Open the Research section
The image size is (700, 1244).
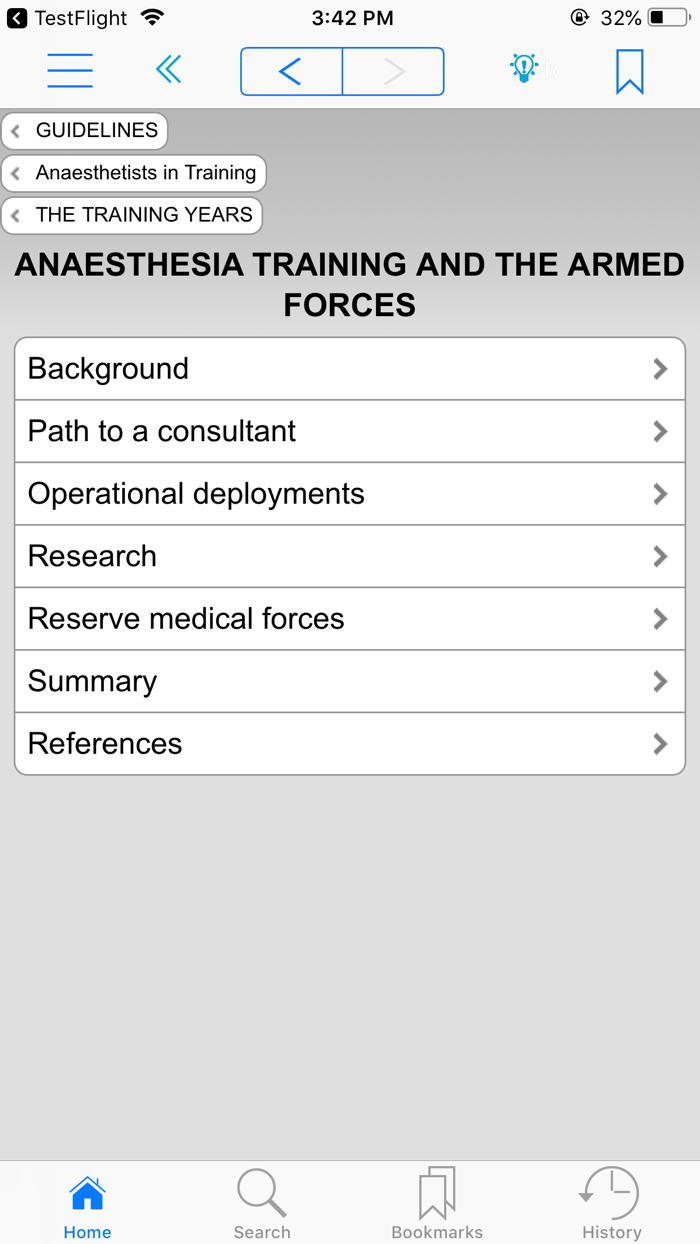(x=349, y=556)
